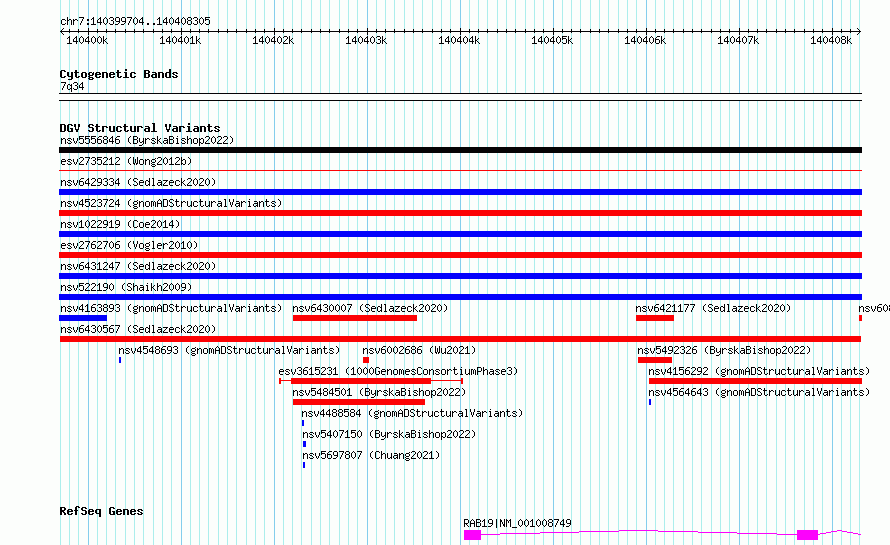This screenshot has width=890, height=545.
Task: Click the 140408k ruler tick label
Action: (x=830, y=40)
